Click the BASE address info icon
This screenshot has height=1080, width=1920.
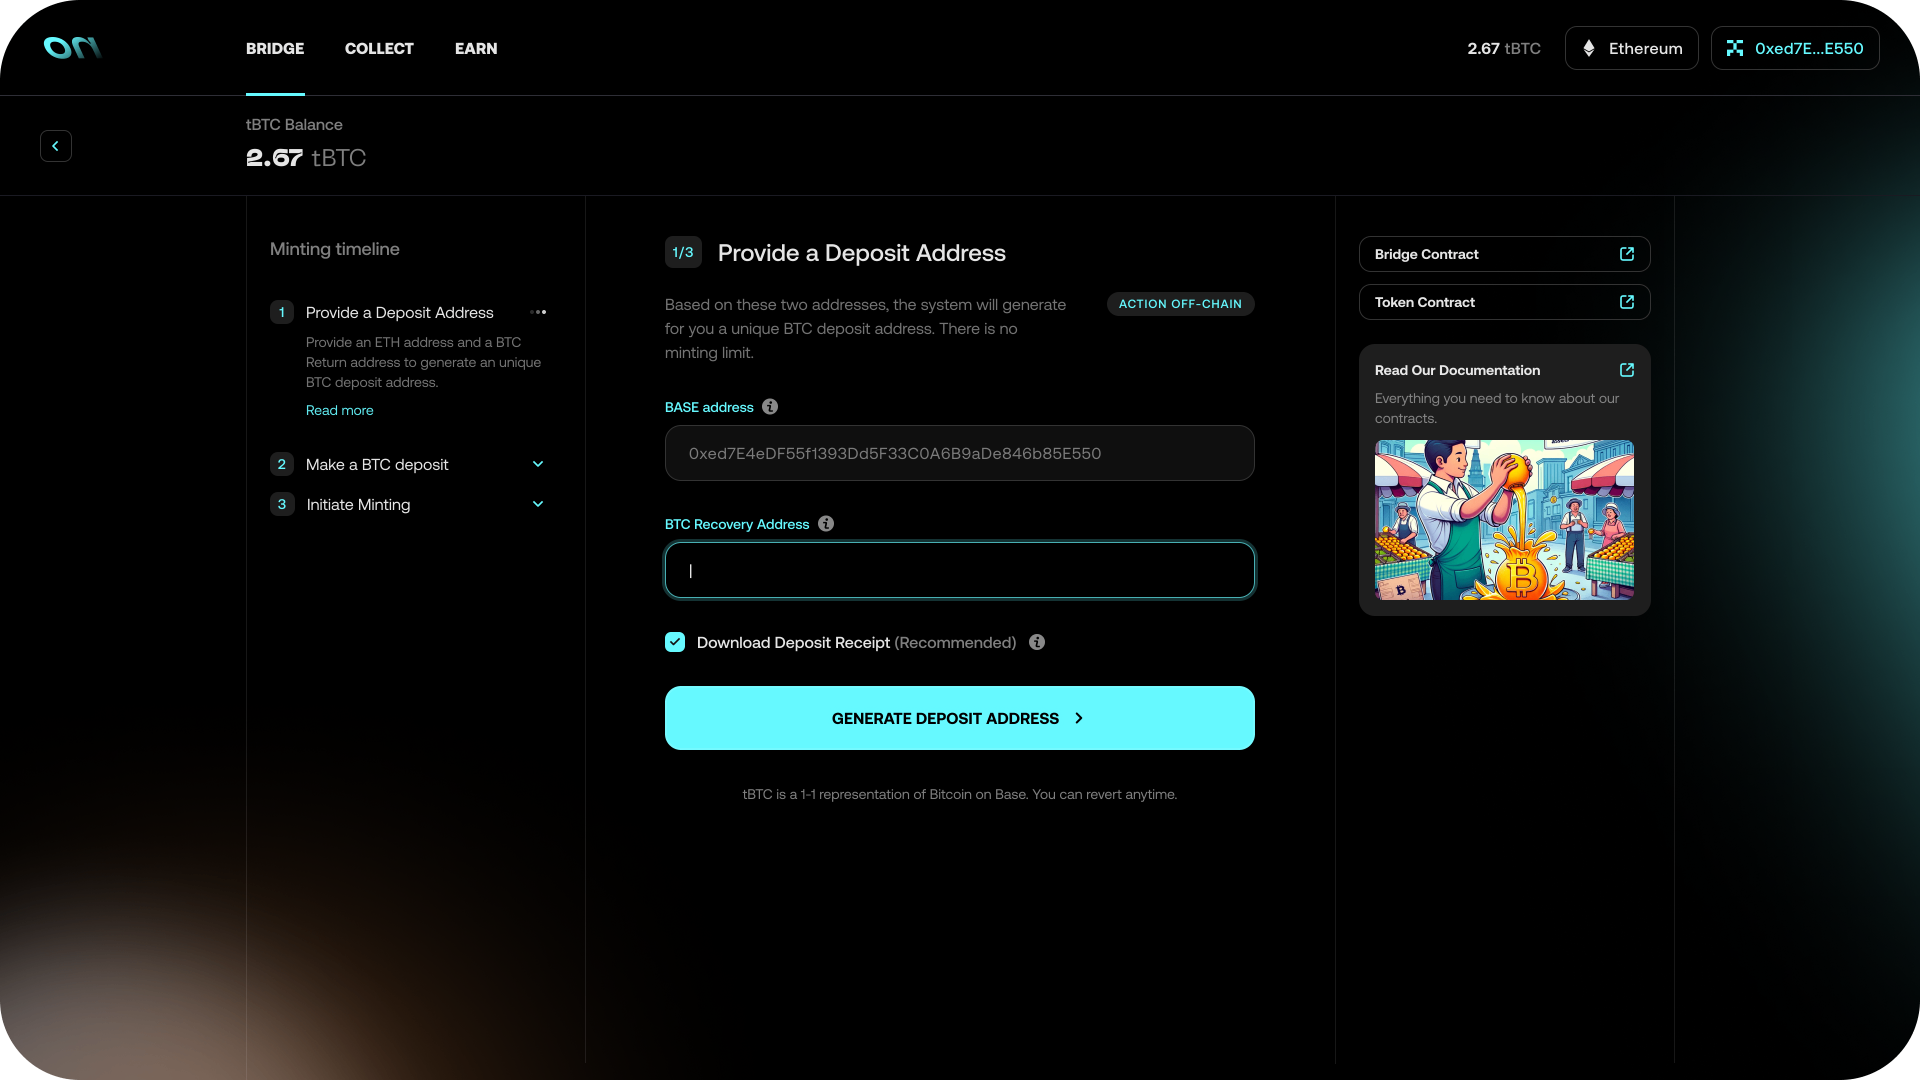tap(770, 407)
